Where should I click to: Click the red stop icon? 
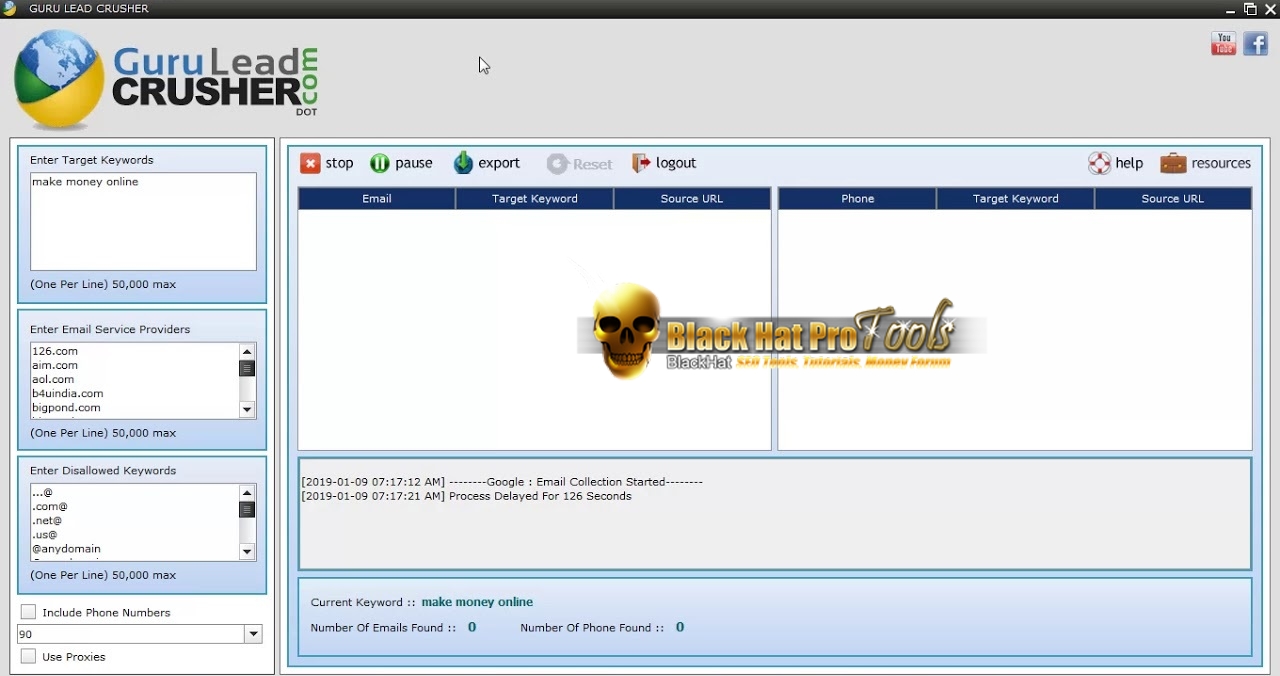pyautogui.click(x=310, y=163)
